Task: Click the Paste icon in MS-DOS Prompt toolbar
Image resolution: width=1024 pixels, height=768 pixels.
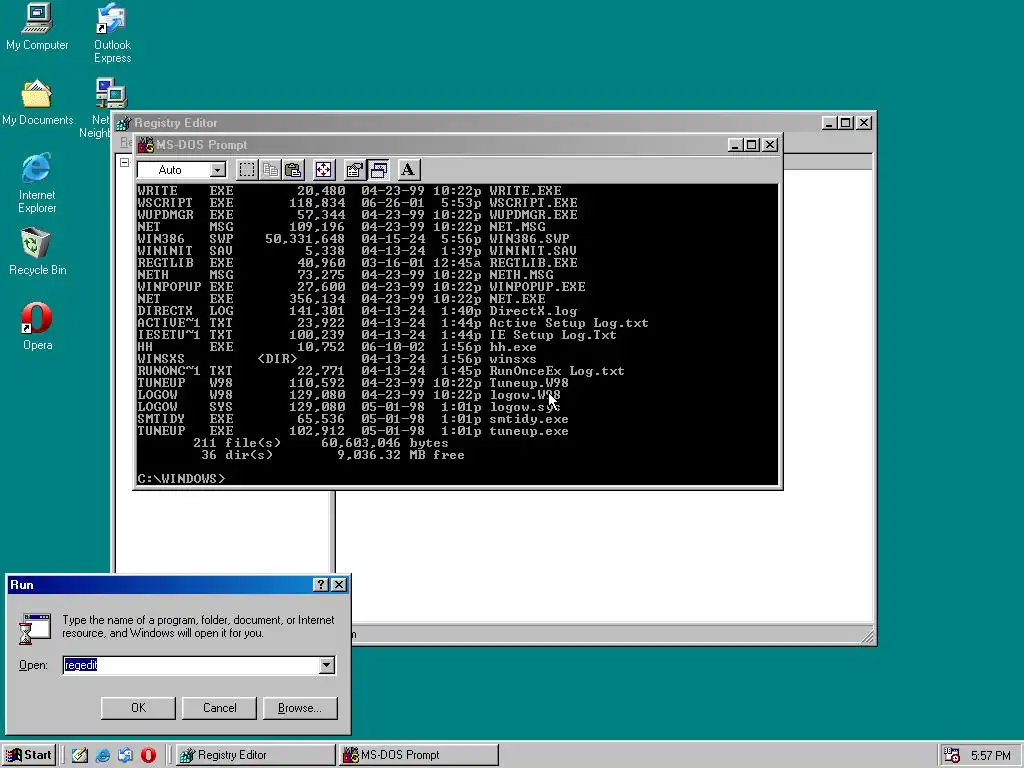Action: coord(293,170)
